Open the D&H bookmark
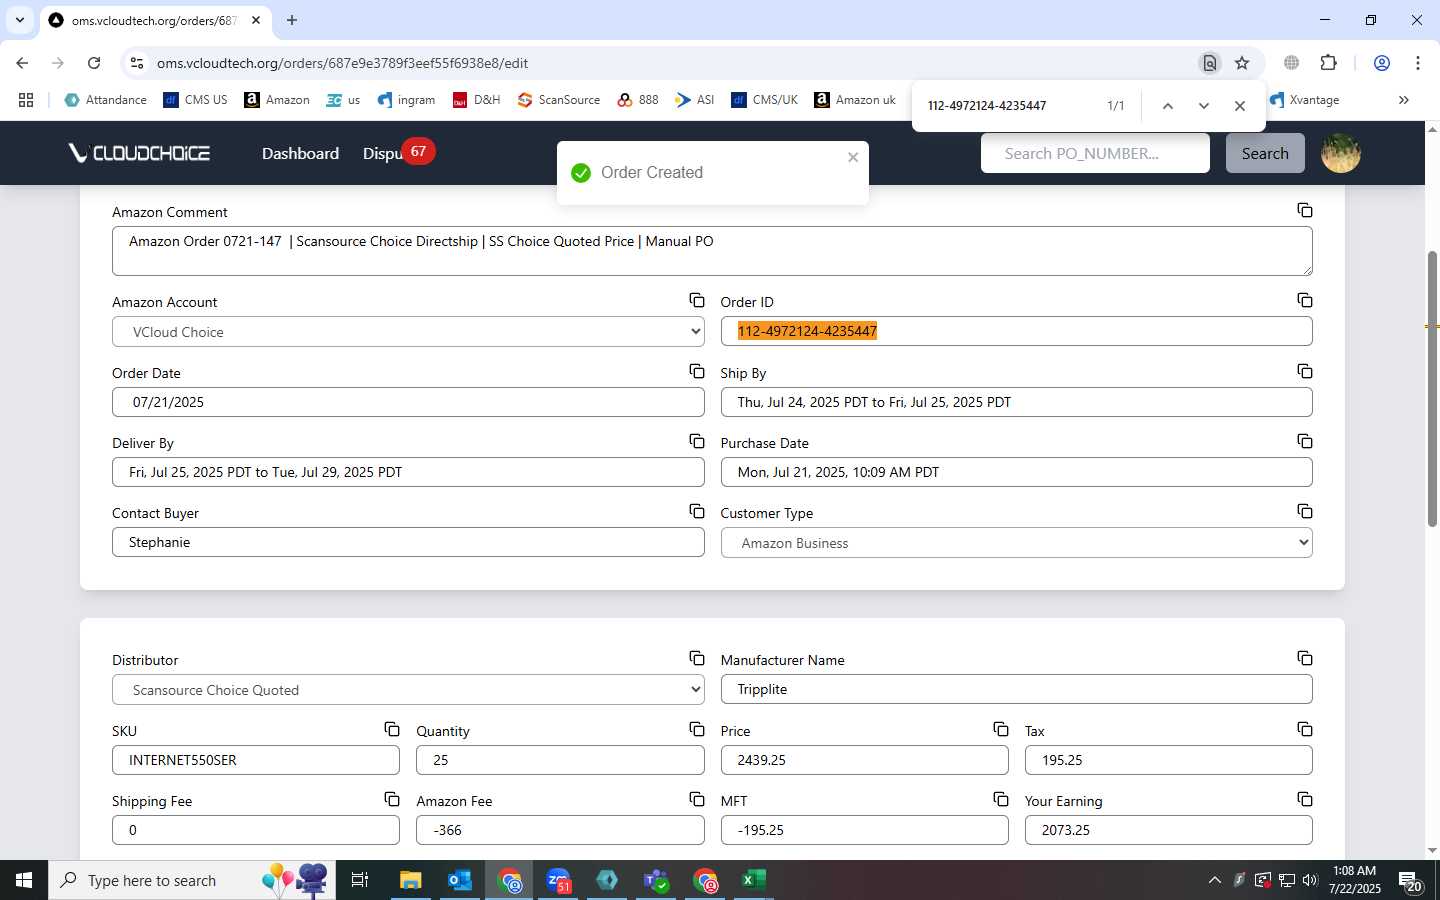Viewport: 1440px width, 900px height. [476, 100]
